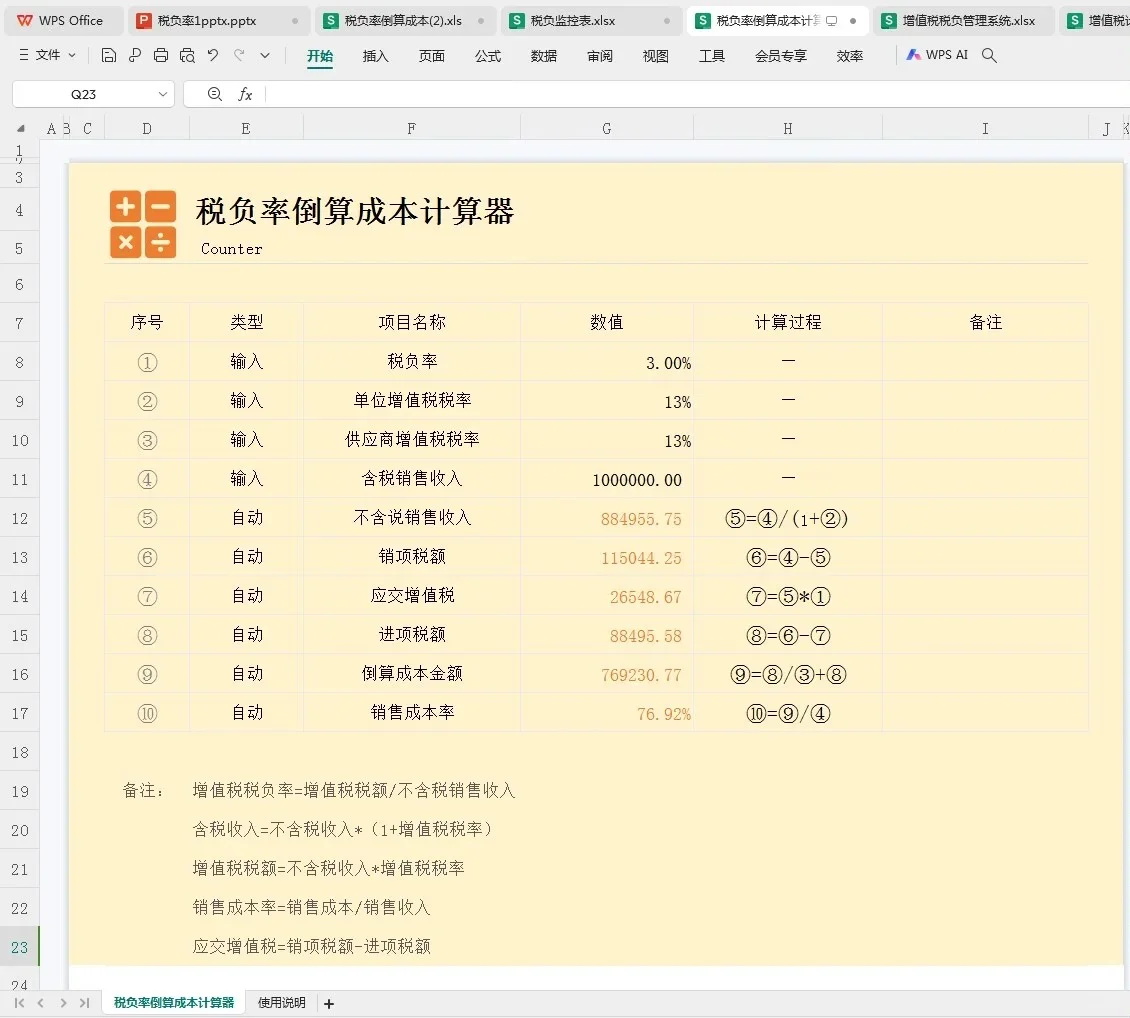Image resolution: width=1130 pixels, height=1018 pixels.
Task: Expand the Name Box dropdown arrow
Action: [163, 94]
